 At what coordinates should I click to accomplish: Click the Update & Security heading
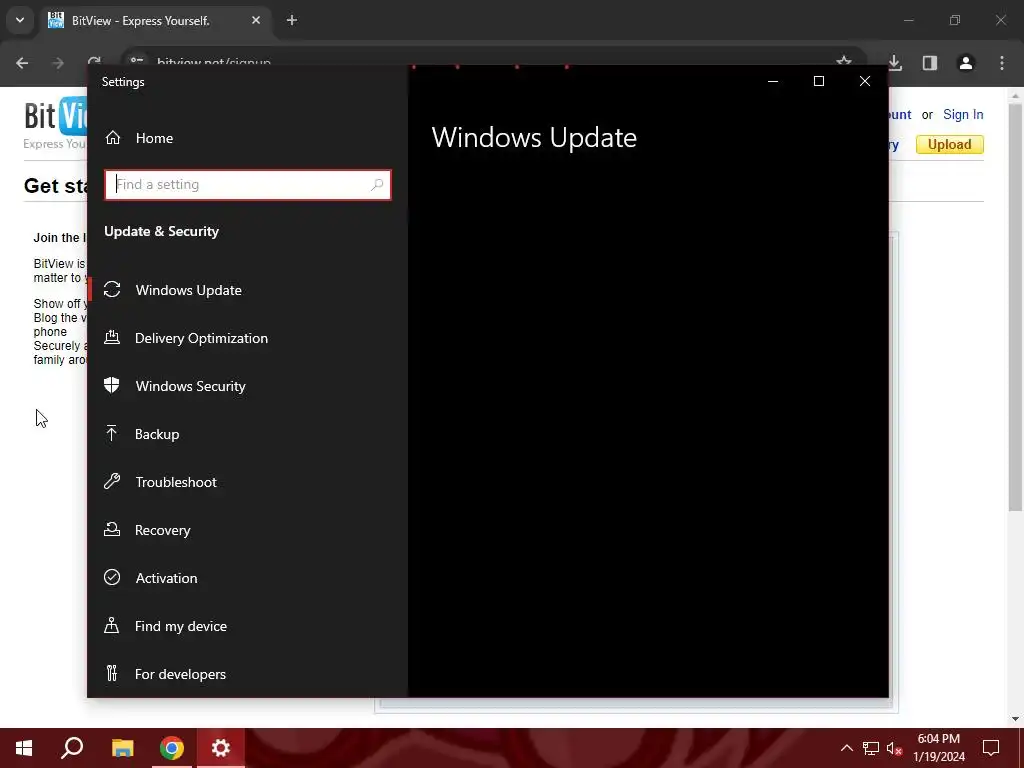click(161, 231)
